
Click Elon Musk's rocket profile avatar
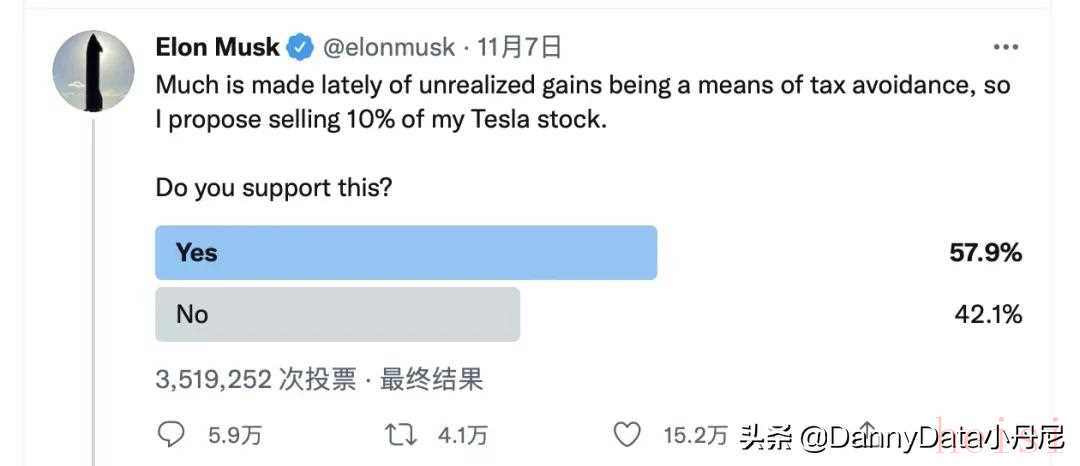click(x=93, y=71)
